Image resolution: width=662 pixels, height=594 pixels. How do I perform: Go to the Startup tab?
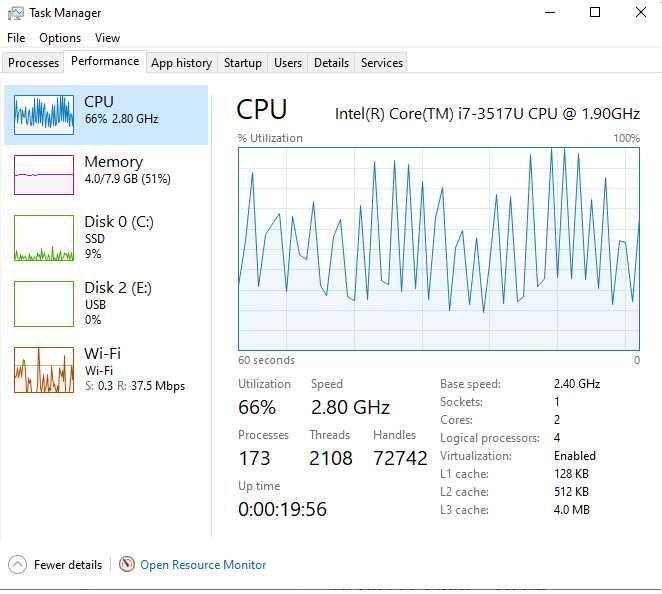pos(242,63)
